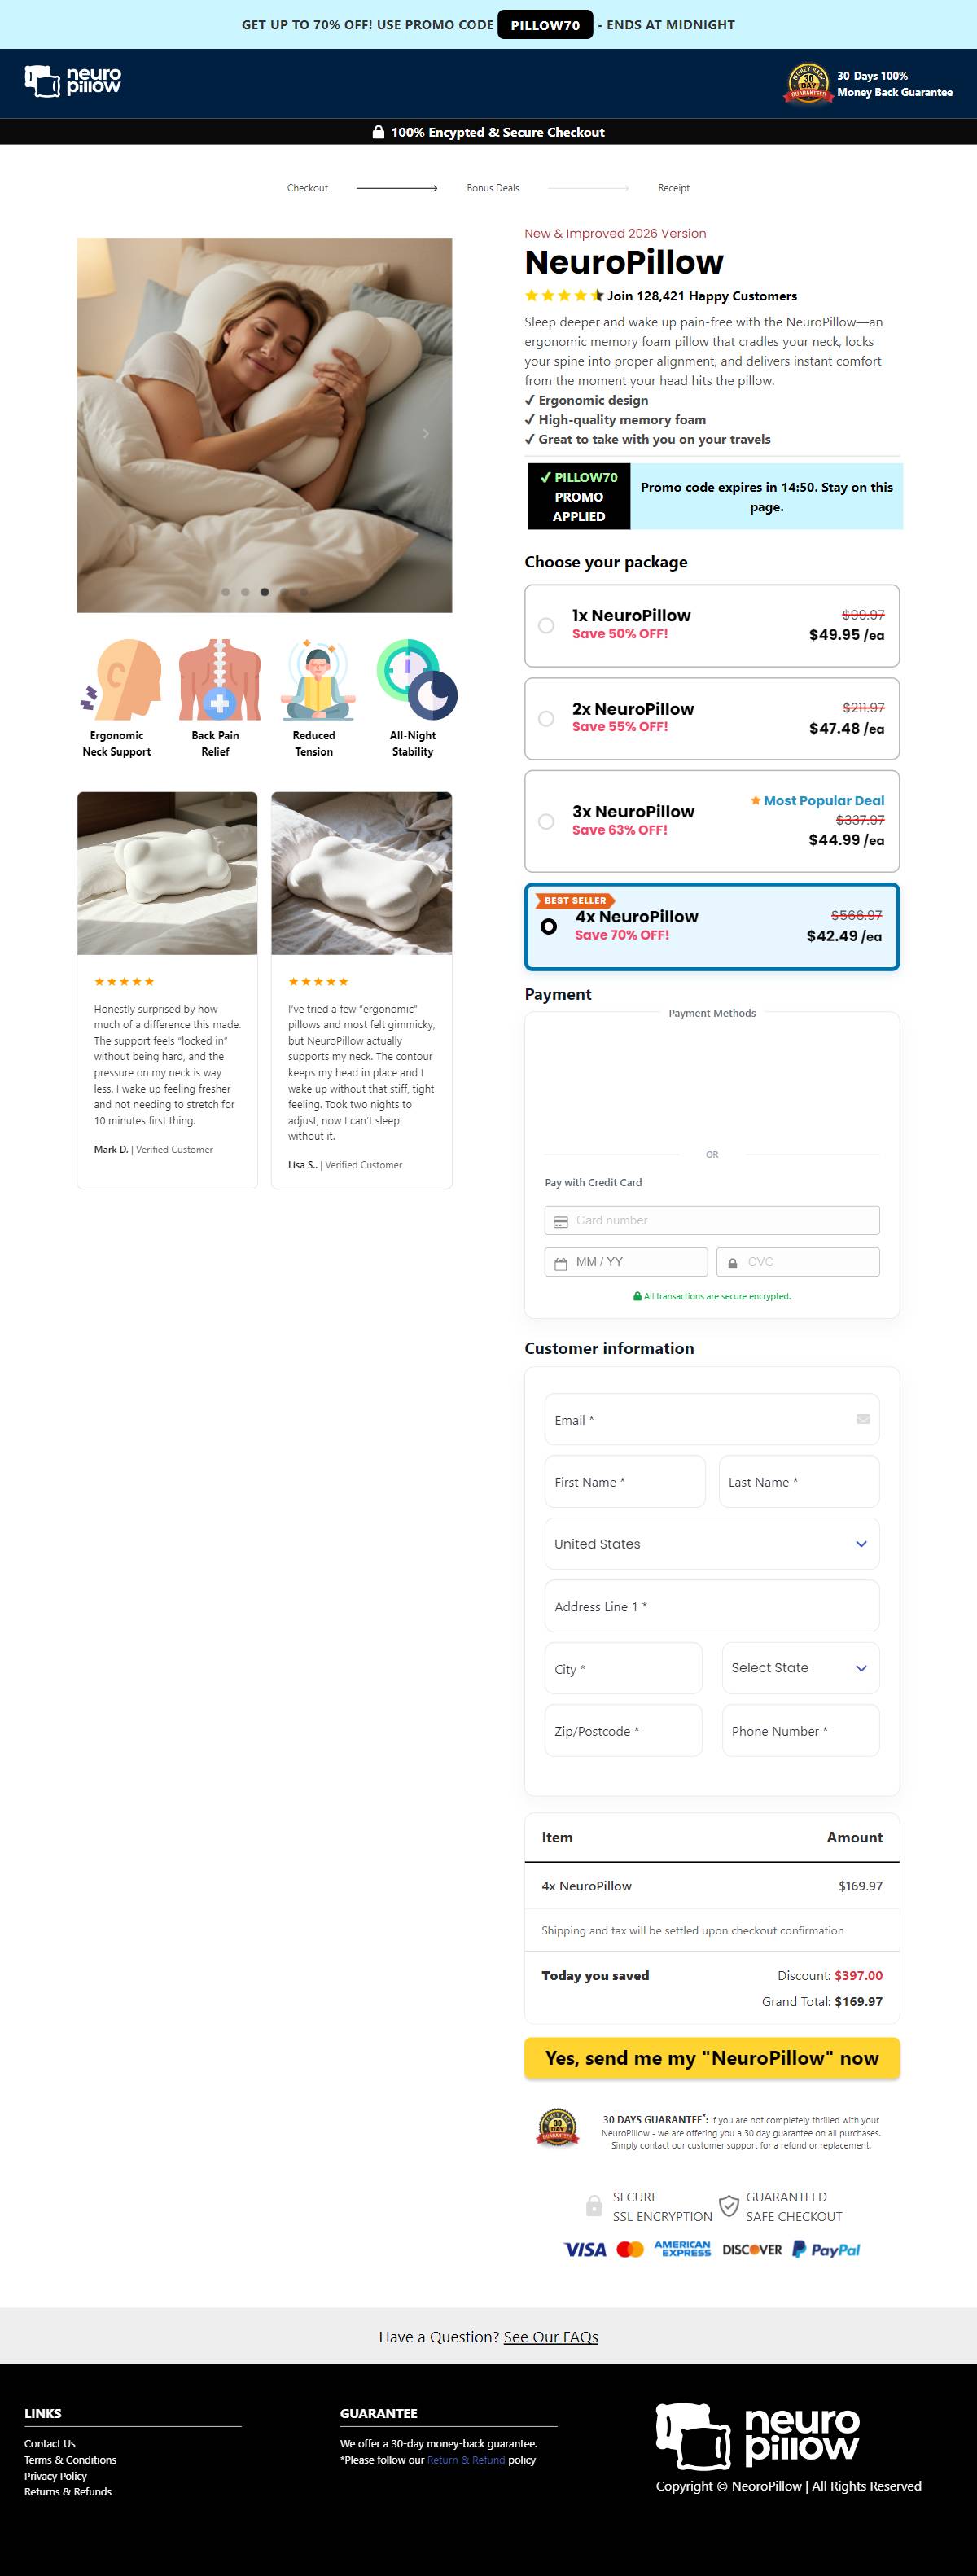Click the PayPal logo near footer
The width and height of the screenshot is (977, 2576).
pyautogui.click(x=826, y=2249)
